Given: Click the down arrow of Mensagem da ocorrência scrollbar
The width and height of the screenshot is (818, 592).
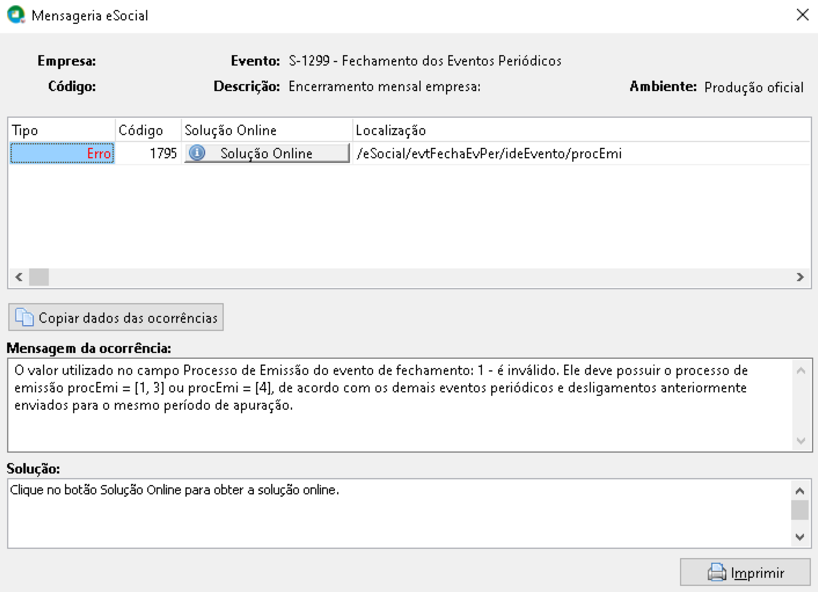Looking at the screenshot, I should coord(801,441).
